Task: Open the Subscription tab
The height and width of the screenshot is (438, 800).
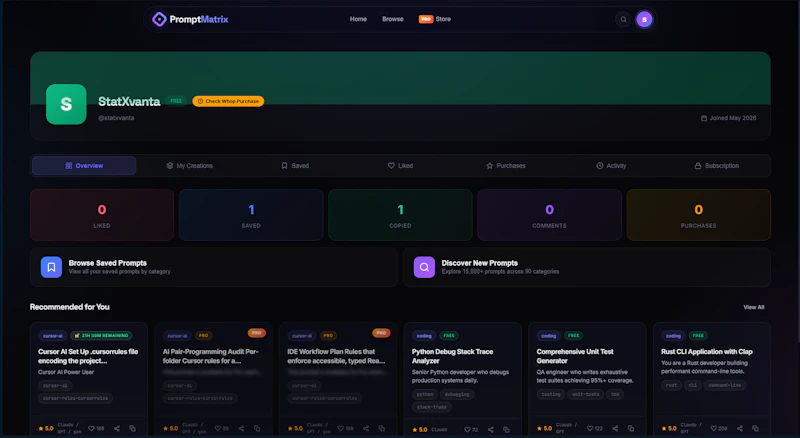Action: pos(716,166)
